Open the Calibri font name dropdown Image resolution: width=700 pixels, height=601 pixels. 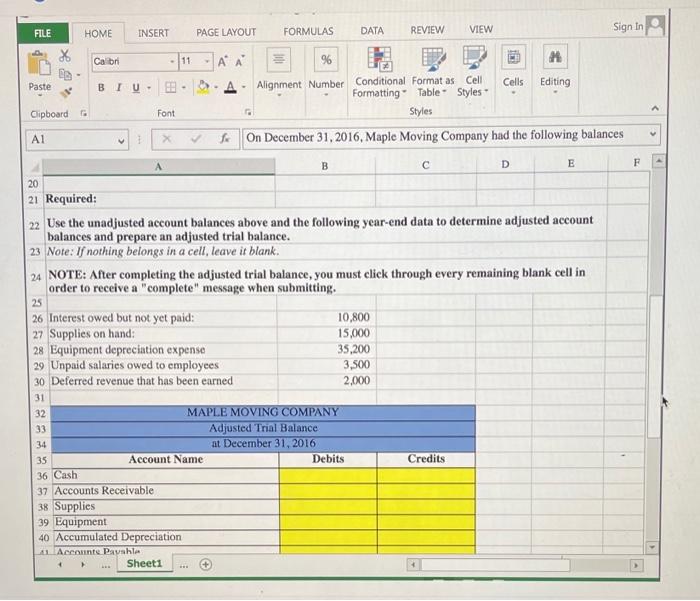172,61
